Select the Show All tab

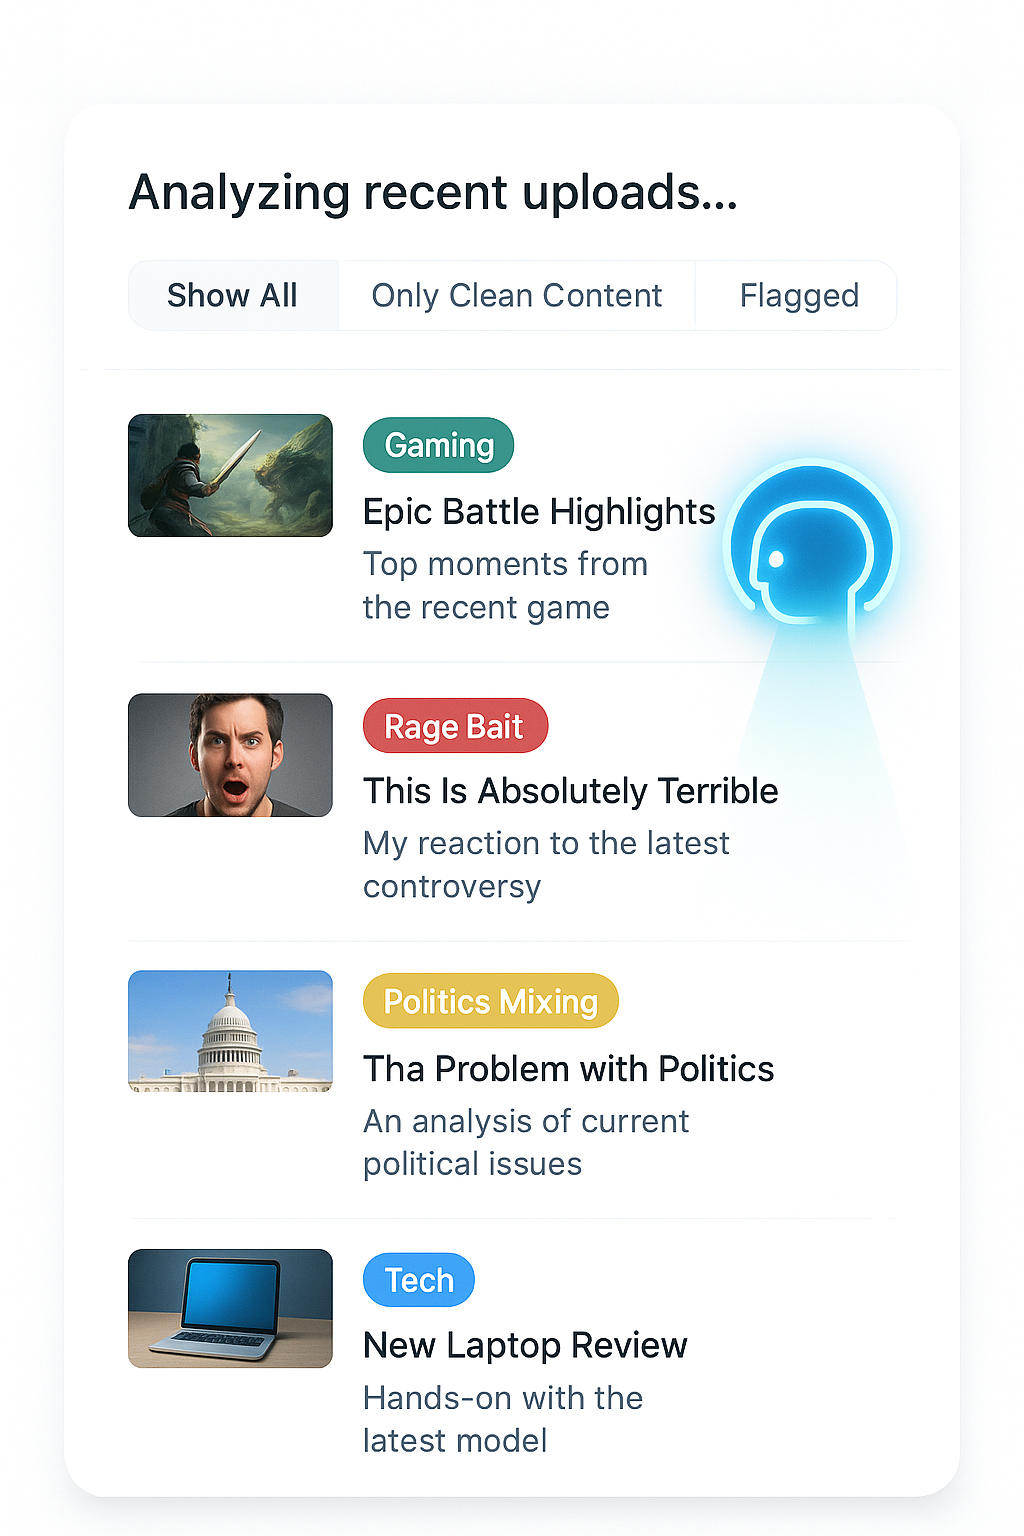[x=233, y=296]
